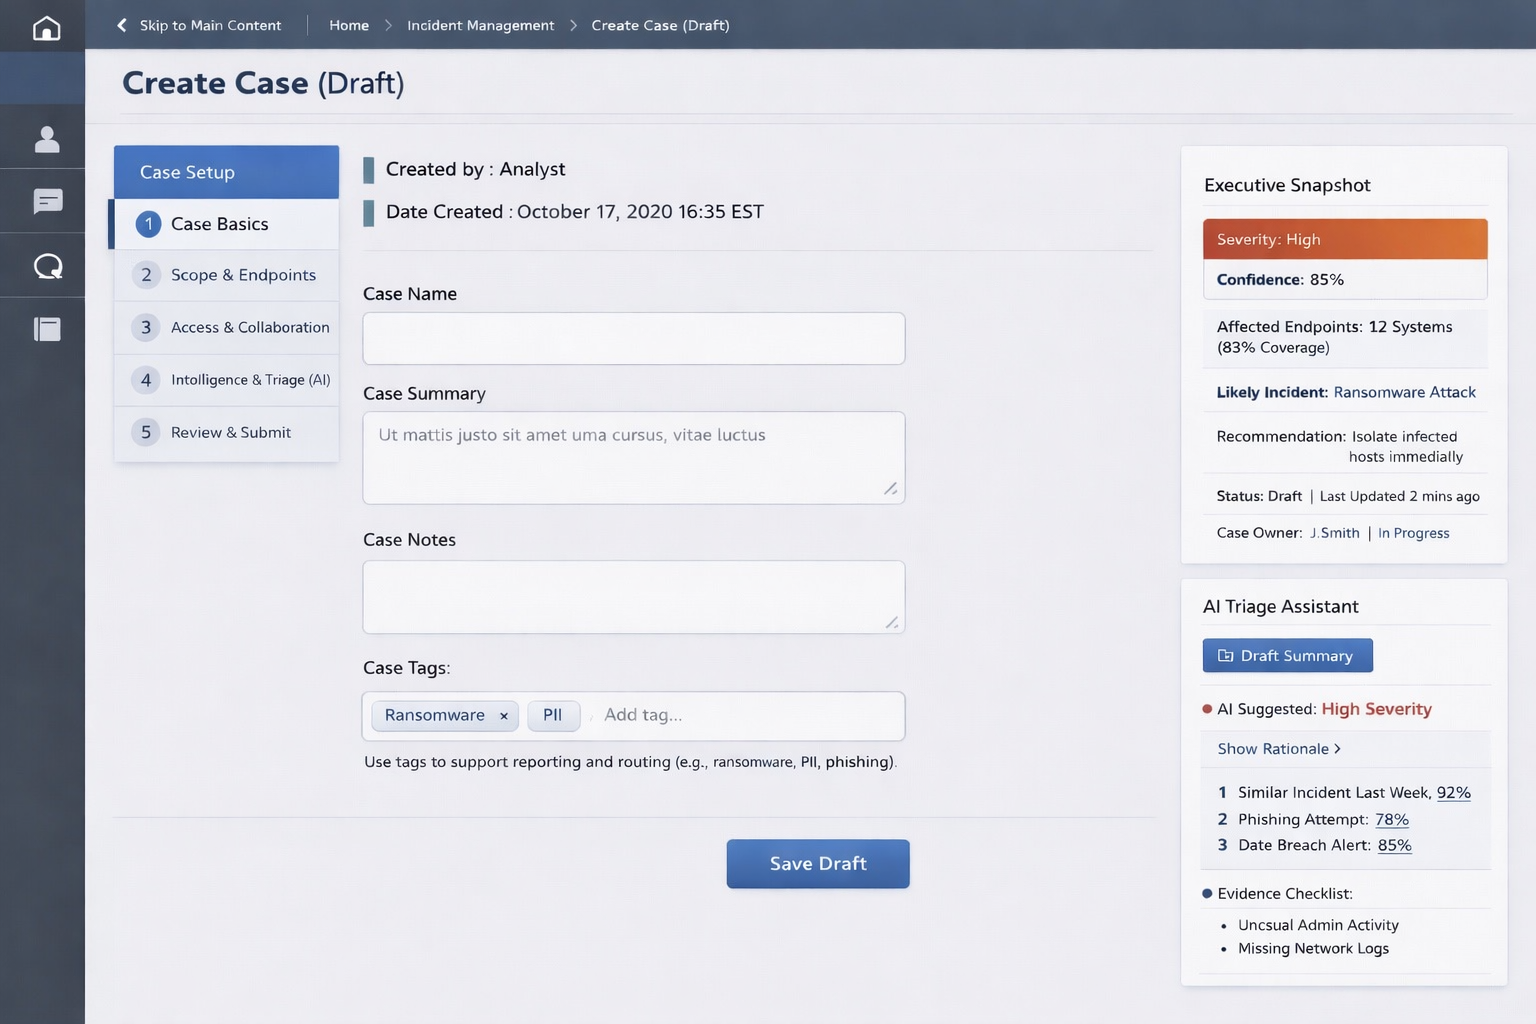This screenshot has height=1024, width=1536.
Task: Click the Save Draft button
Action: [817, 864]
